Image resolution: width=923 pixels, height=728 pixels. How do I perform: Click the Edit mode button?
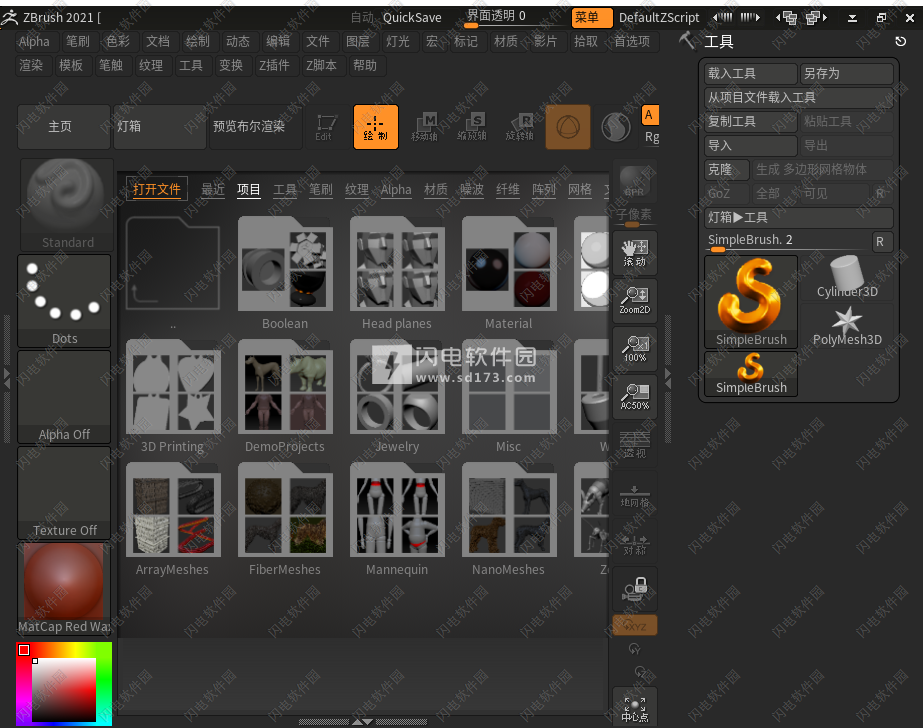point(326,127)
